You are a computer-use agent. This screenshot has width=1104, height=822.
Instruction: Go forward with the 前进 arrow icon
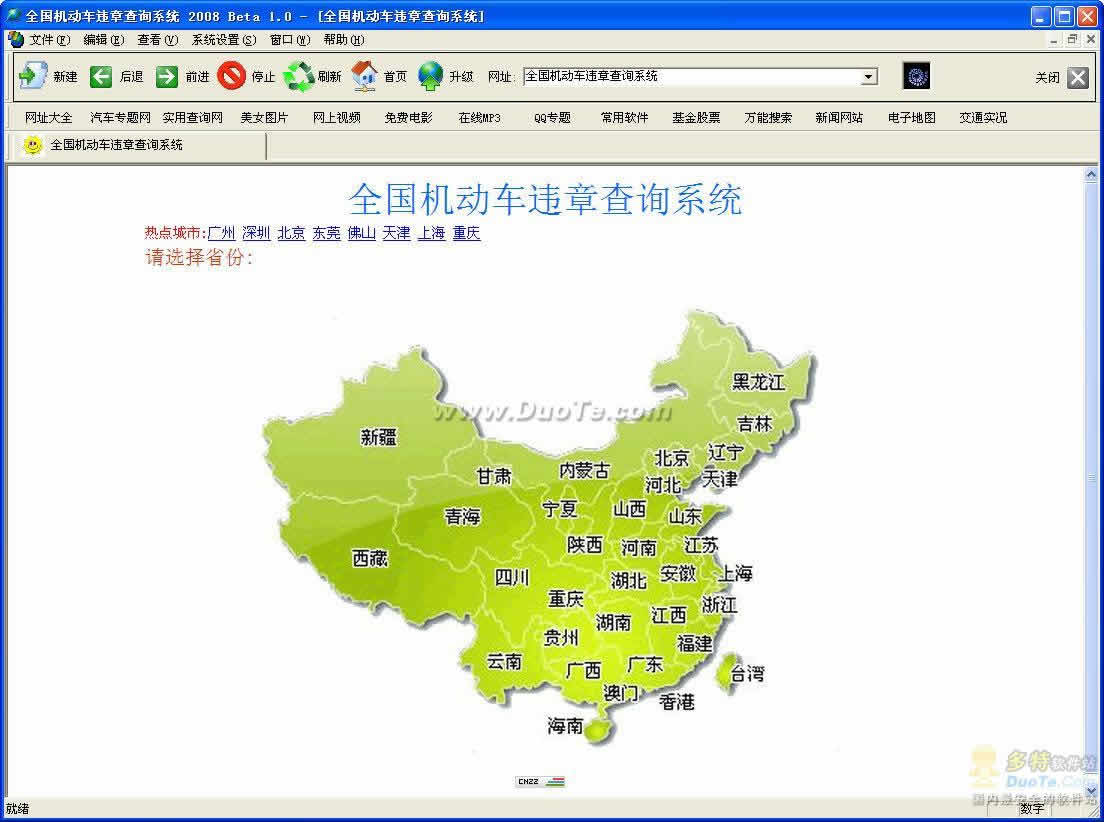pos(167,76)
